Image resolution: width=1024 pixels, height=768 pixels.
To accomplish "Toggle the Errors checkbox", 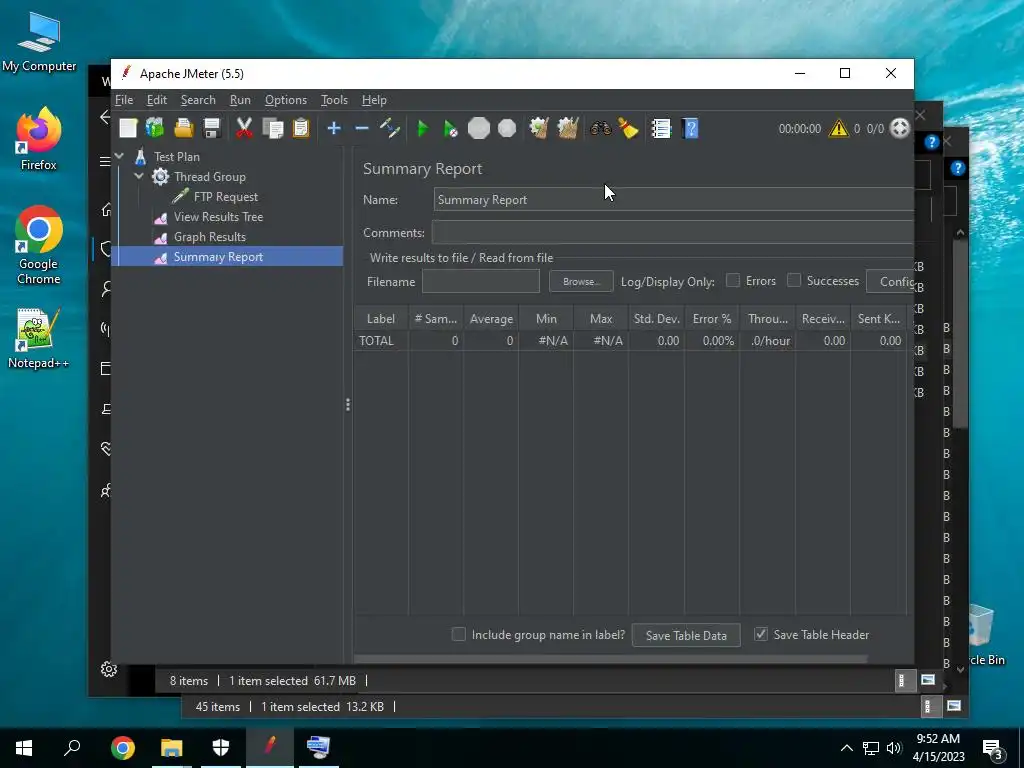I will pos(733,280).
